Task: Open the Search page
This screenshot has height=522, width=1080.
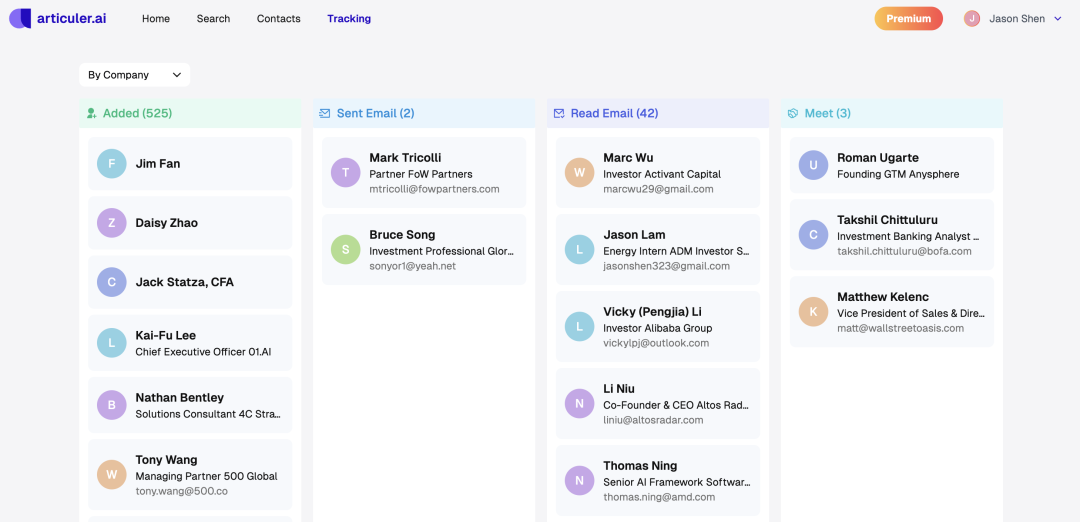Action: [x=213, y=19]
